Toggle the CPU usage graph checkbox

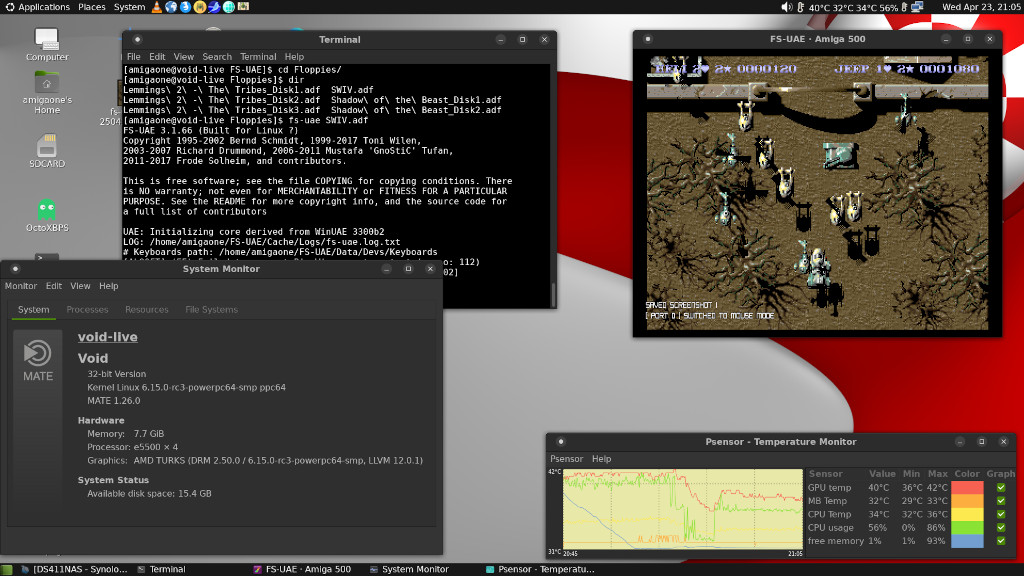1001,528
